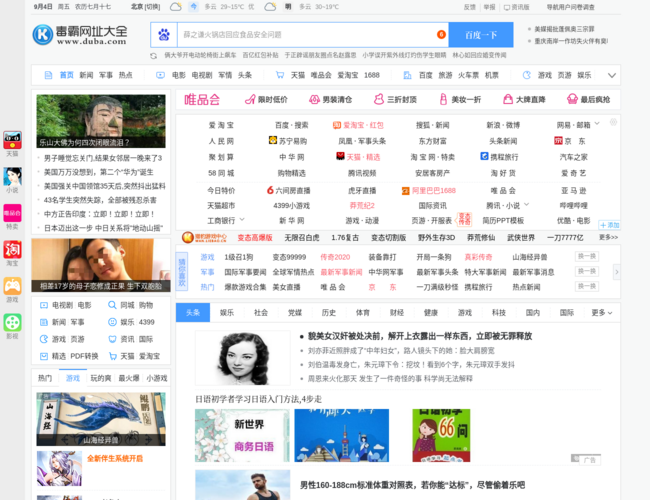Screen dimensions: 650x500
Task: Open the 更多 dropdown in news tabs
Action: click(601, 313)
